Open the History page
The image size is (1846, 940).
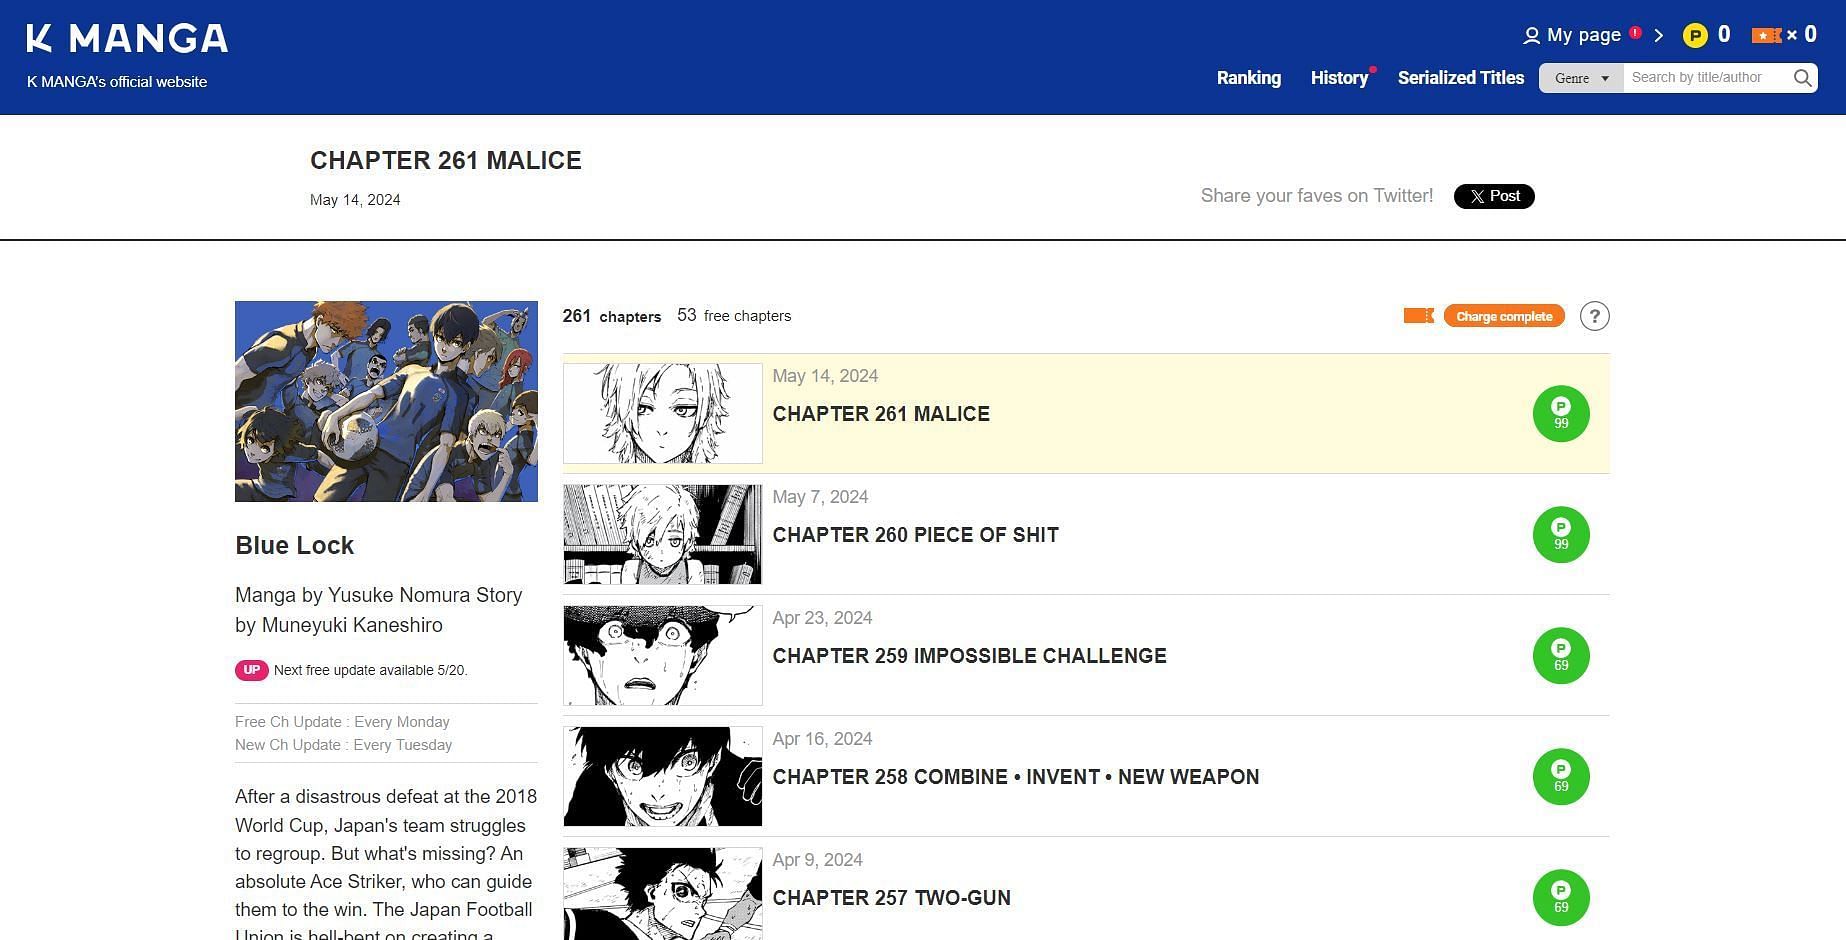[x=1340, y=78]
